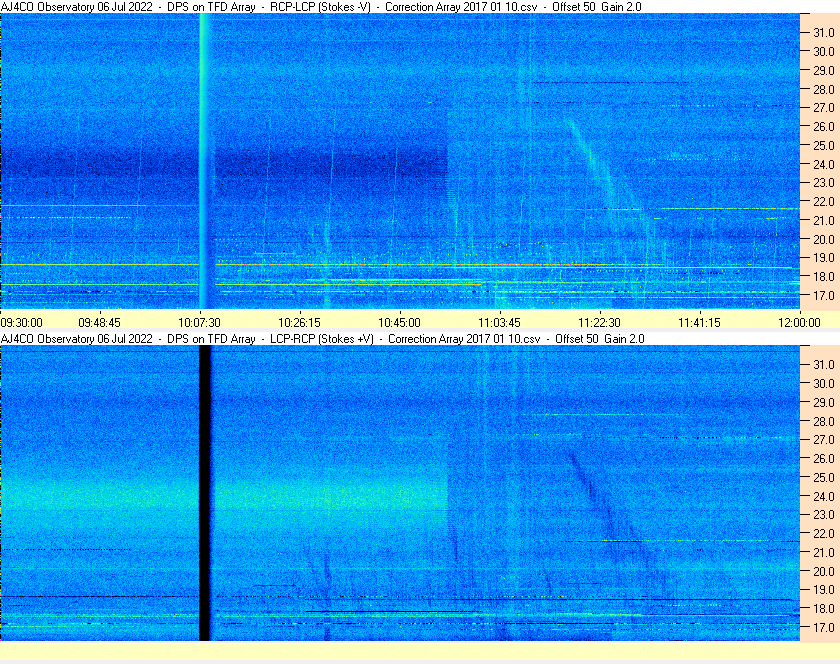Select 17.0 frequency label in RCP-LCP chart
The height and width of the screenshot is (664, 840).
click(x=824, y=295)
